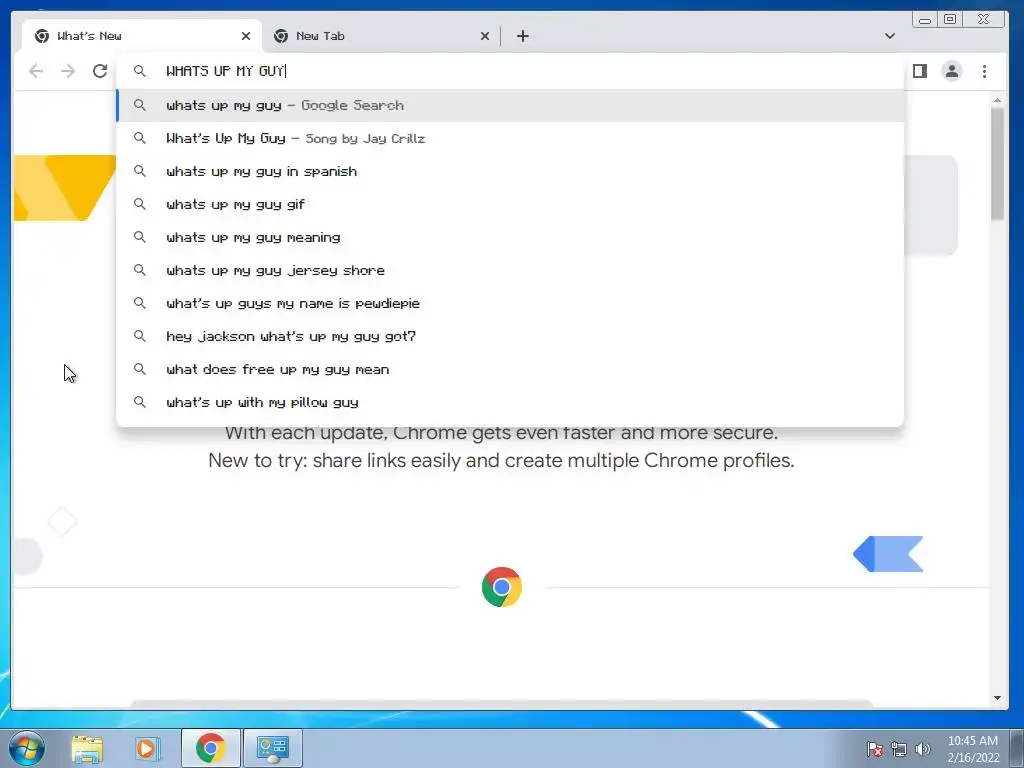Select 'hey jackson what's up my guy got?'
The image size is (1024, 768).
point(510,336)
